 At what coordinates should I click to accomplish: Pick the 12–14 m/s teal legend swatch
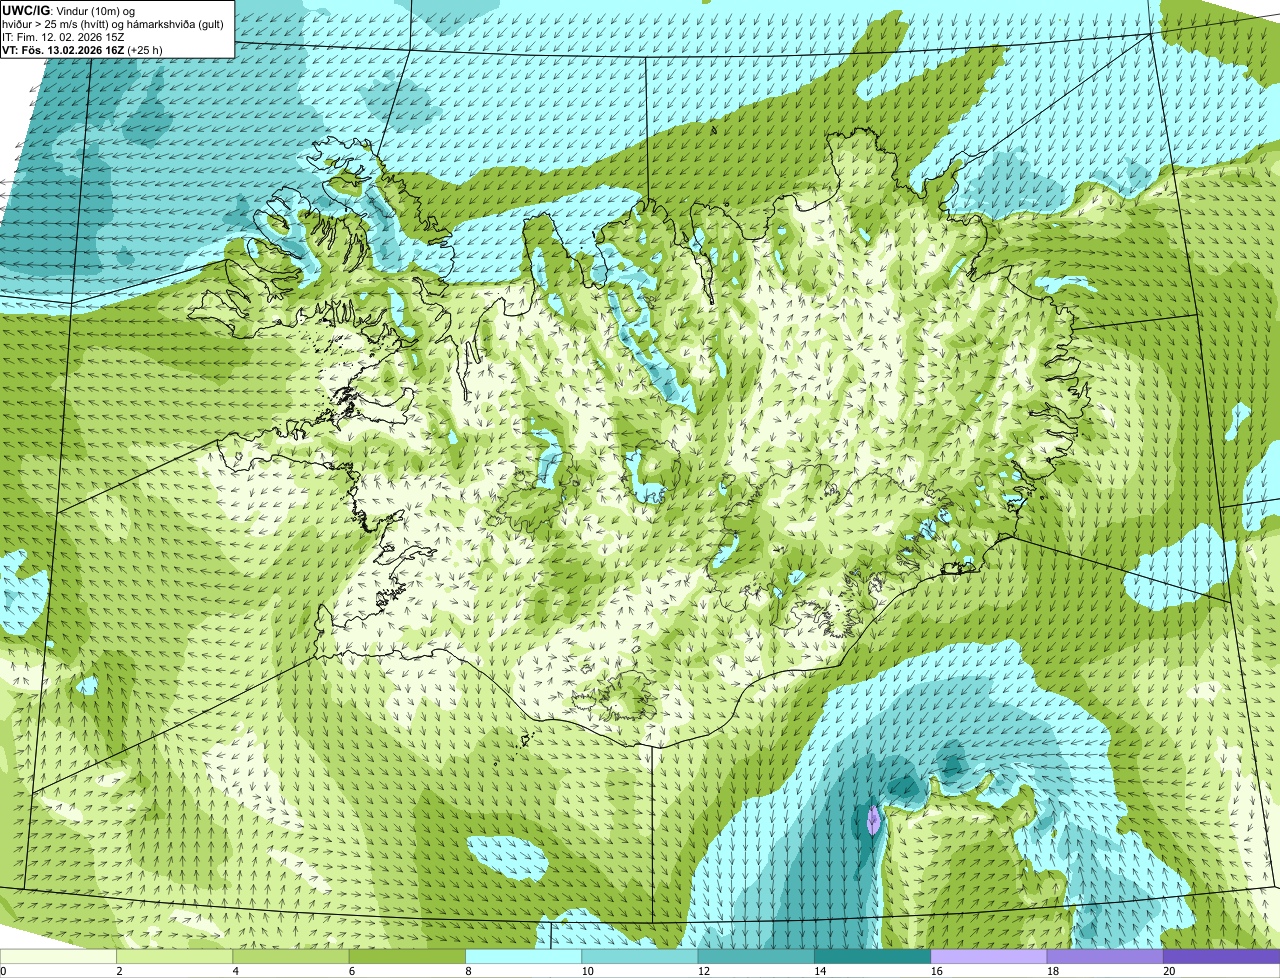756,957
